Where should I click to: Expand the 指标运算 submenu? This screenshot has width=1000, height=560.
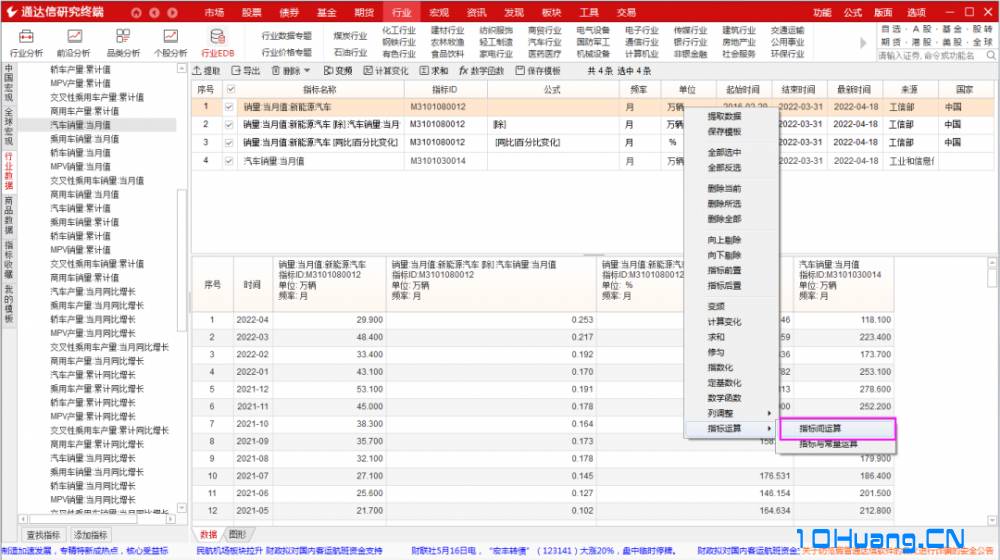coord(732,429)
